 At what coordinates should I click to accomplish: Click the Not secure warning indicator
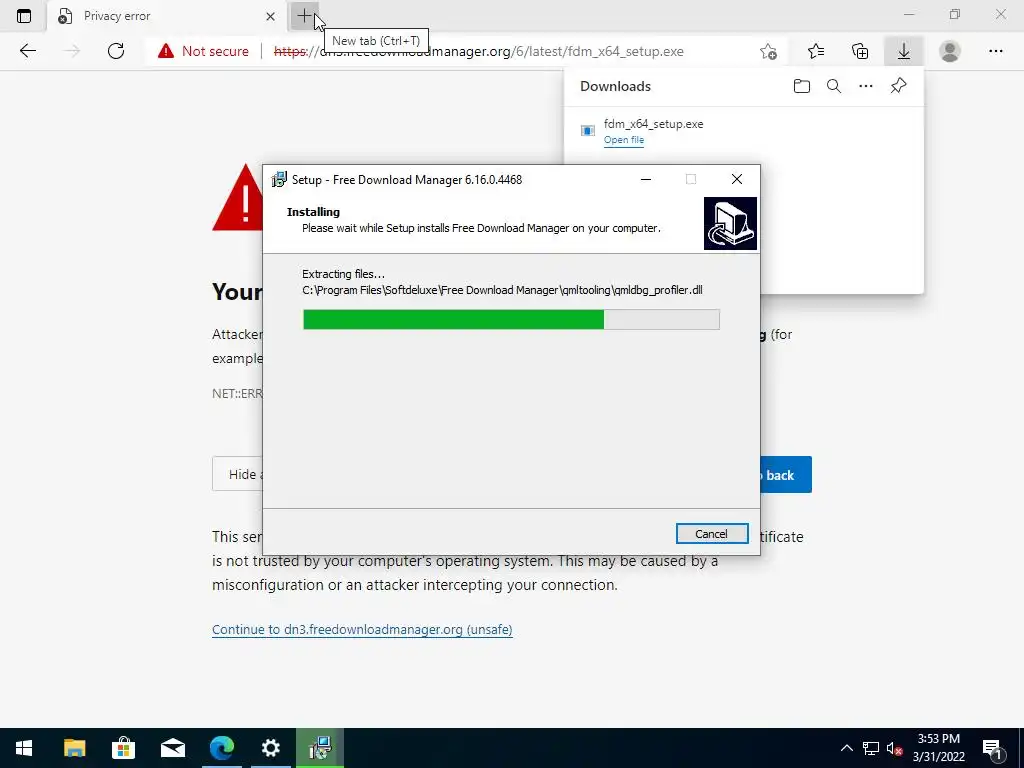(x=203, y=51)
